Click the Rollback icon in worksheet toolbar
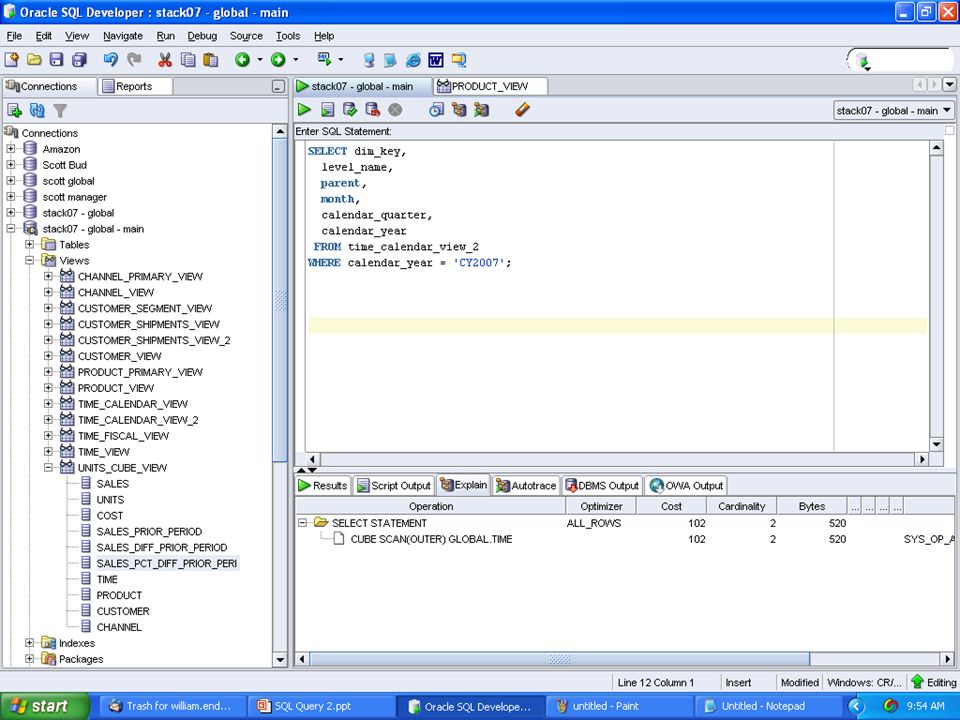 [372, 110]
